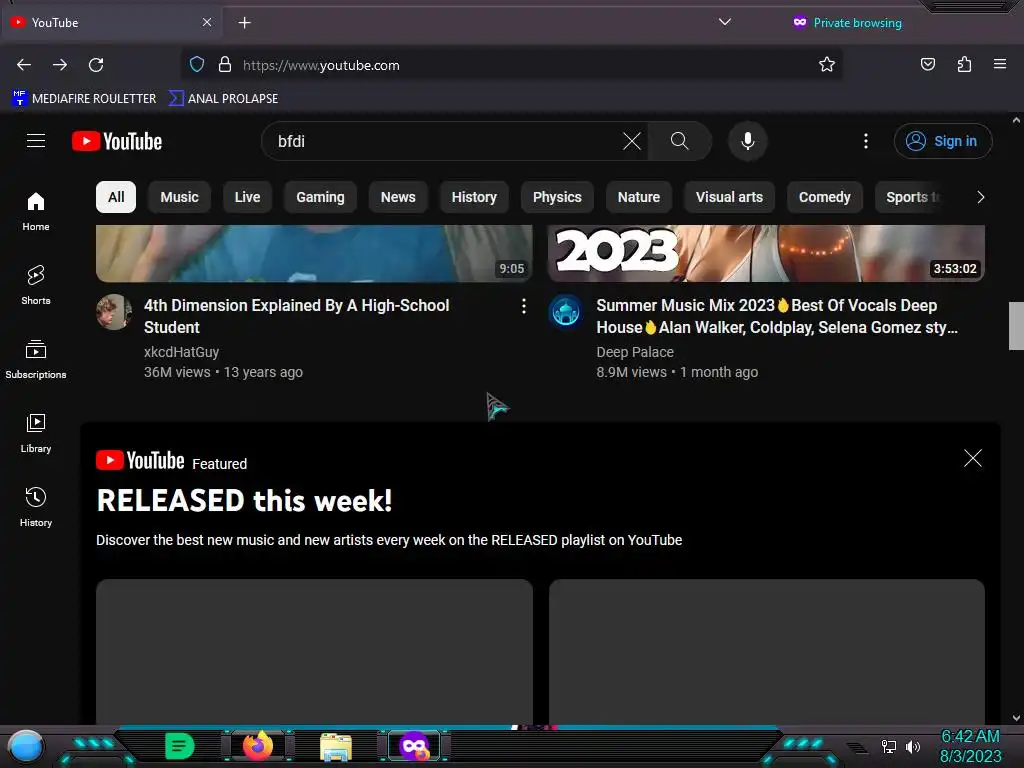Bookmark this page with the star
This screenshot has width=1024, height=768.
pyautogui.click(x=827, y=64)
